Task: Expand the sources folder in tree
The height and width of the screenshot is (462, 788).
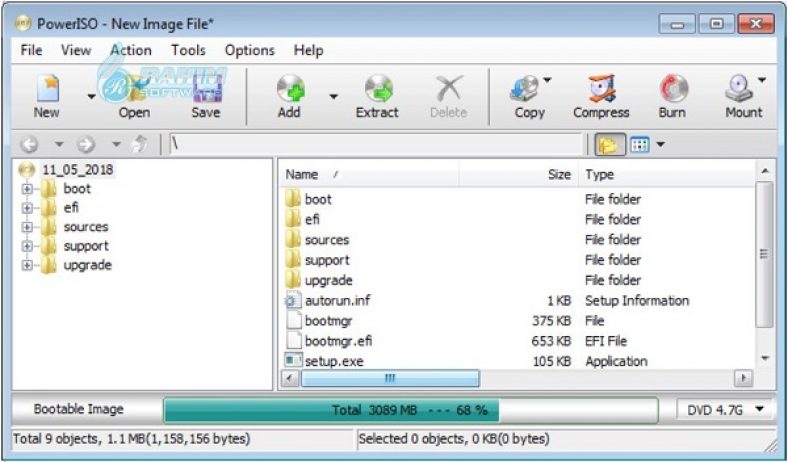Action: [27, 227]
